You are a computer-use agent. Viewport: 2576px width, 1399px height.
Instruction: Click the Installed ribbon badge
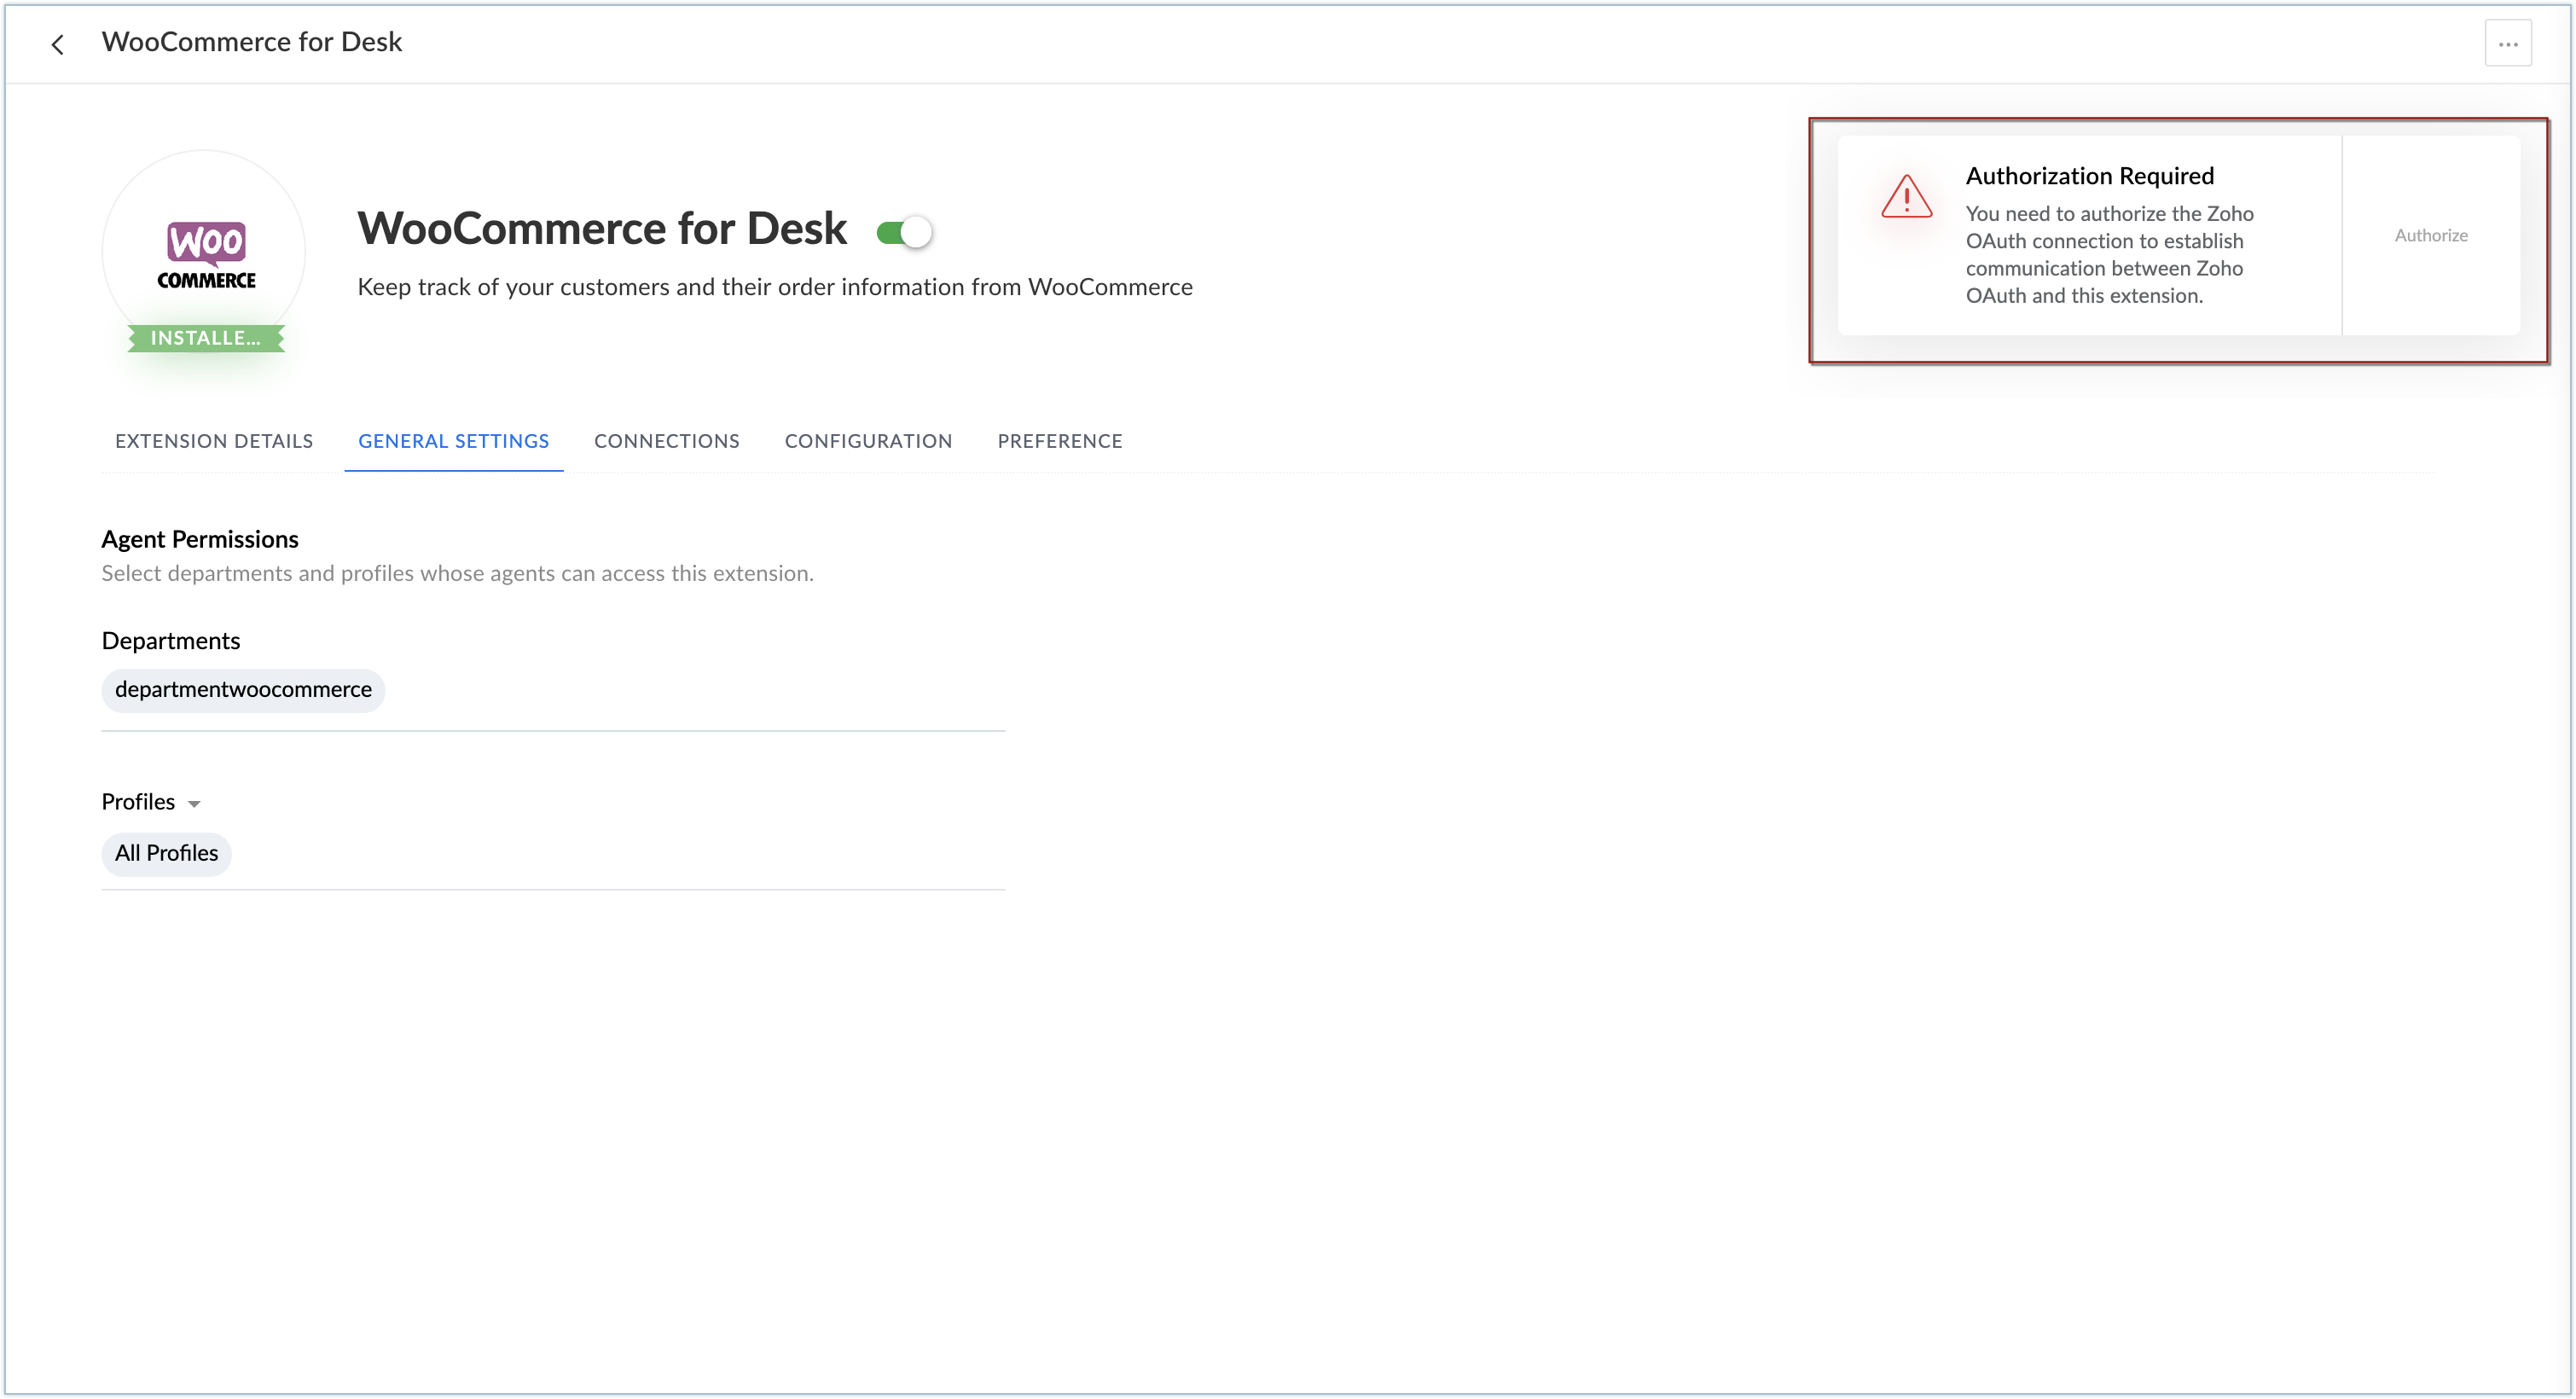pos(206,338)
